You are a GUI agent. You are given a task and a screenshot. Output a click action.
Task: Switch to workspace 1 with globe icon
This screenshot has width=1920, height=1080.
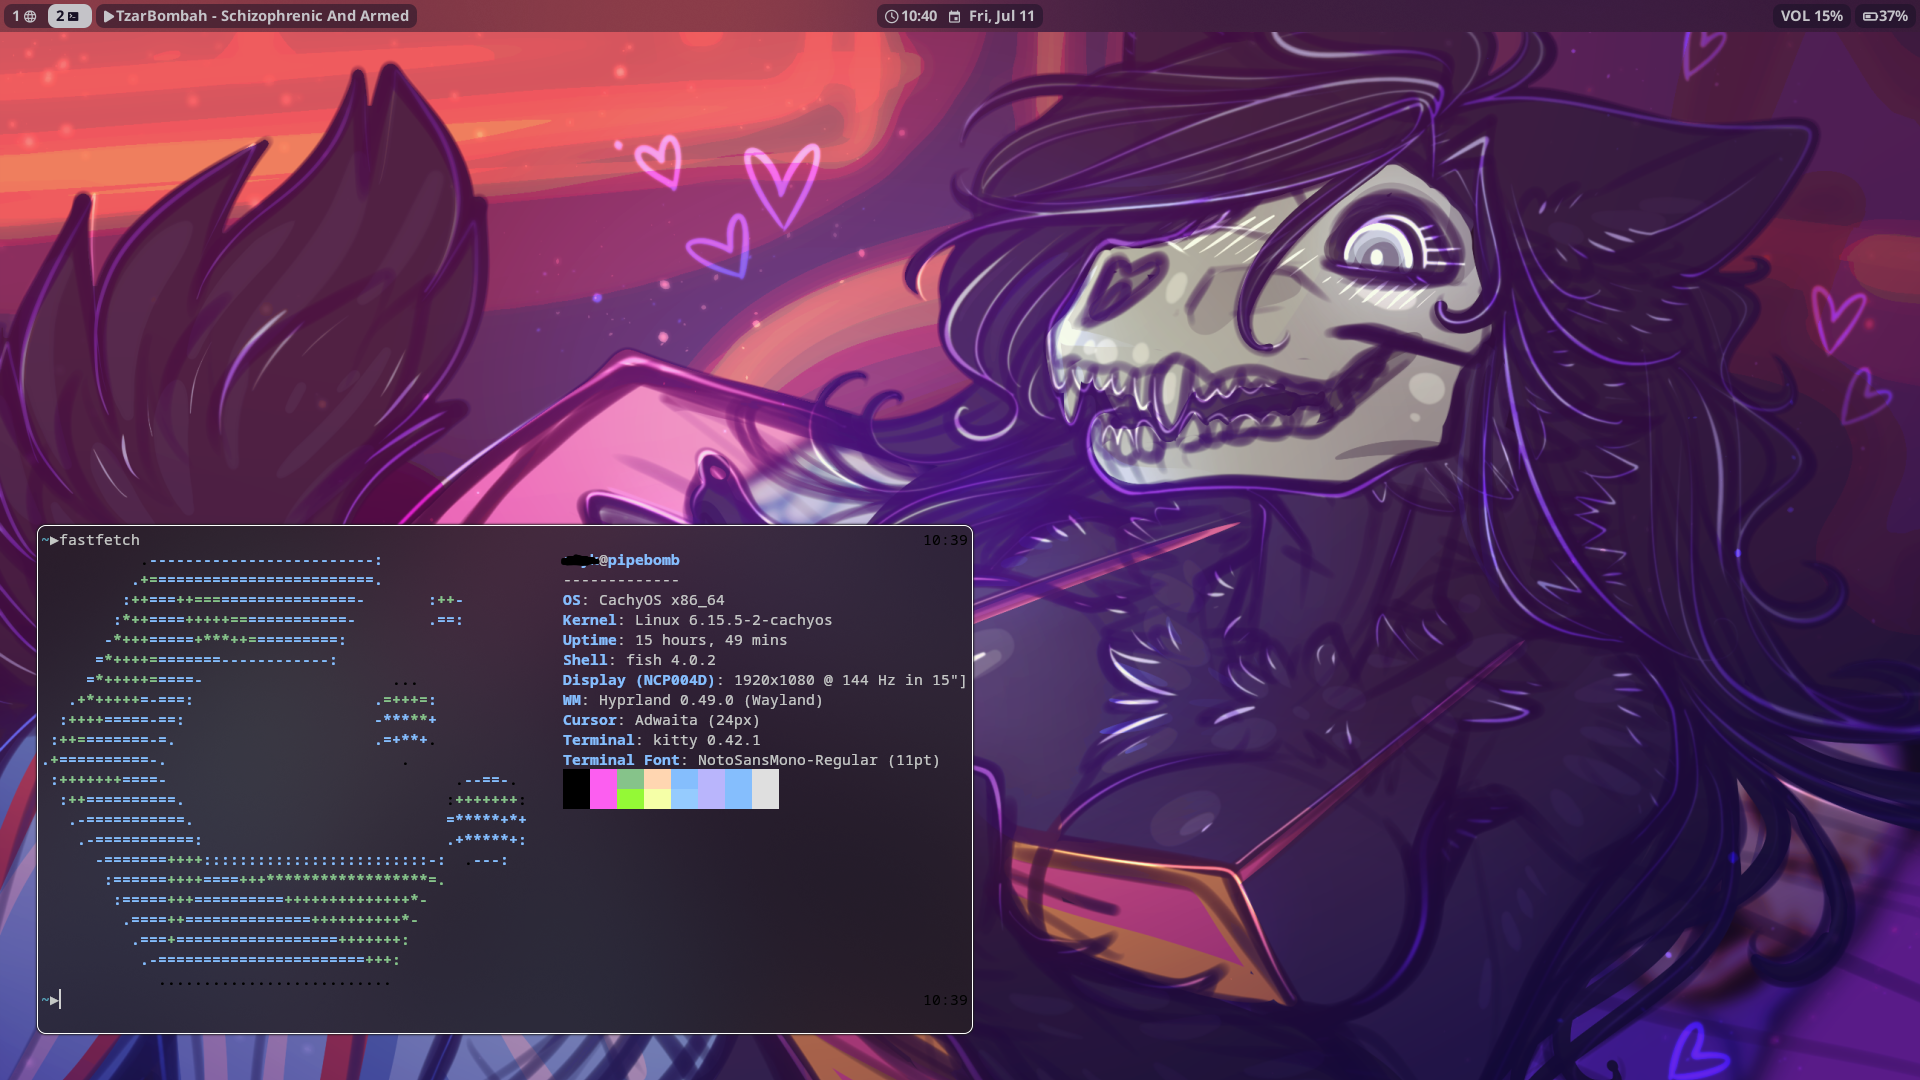tap(25, 16)
